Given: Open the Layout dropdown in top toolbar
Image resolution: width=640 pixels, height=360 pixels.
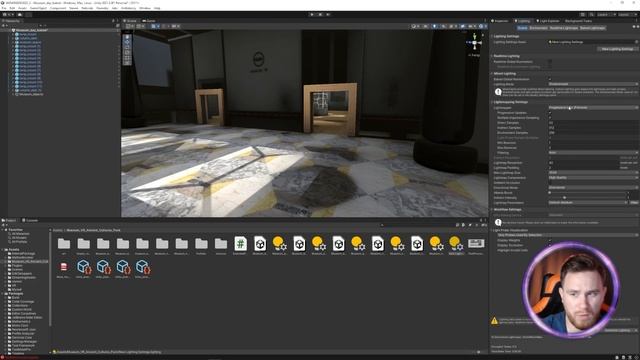Looking at the screenshot, I should coord(624,14).
